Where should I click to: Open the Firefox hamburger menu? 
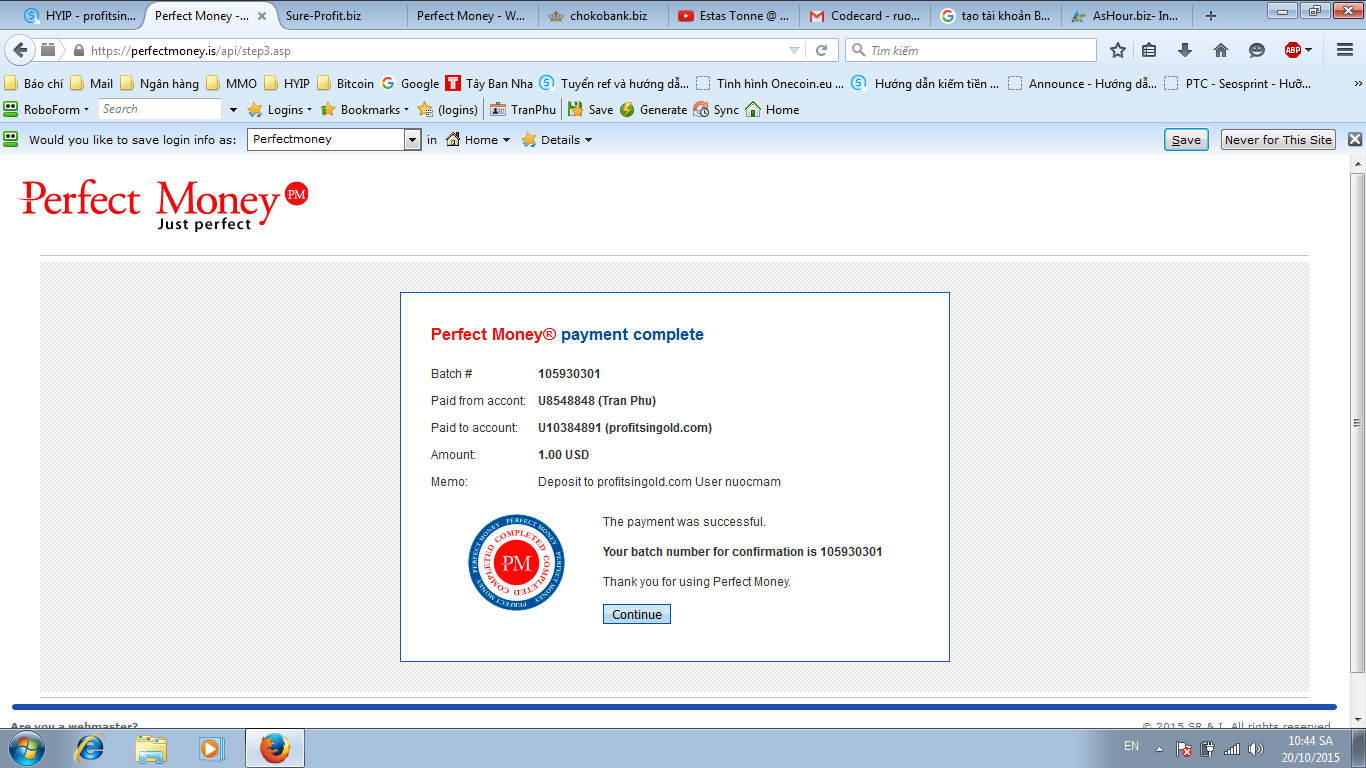click(x=1345, y=50)
